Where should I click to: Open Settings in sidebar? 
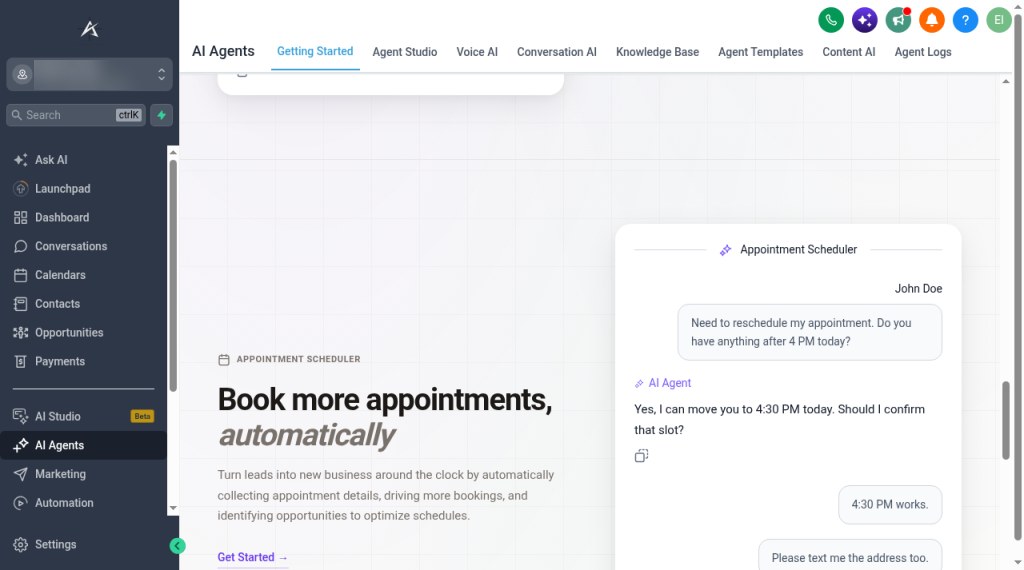[84, 545]
